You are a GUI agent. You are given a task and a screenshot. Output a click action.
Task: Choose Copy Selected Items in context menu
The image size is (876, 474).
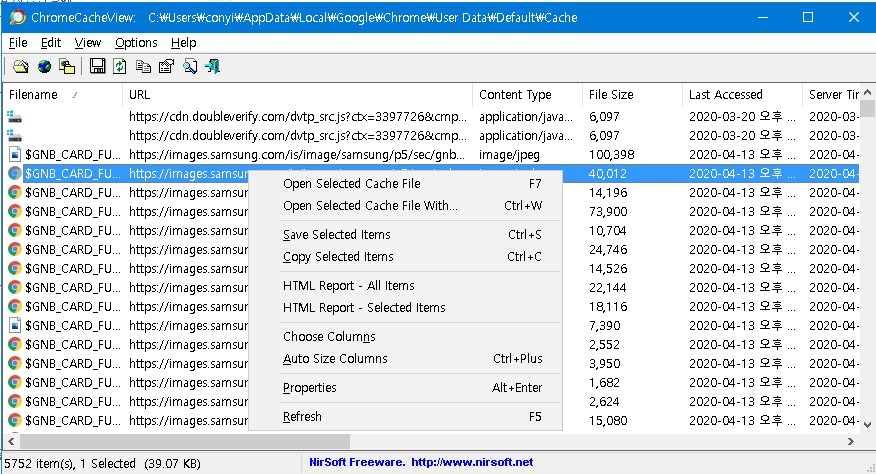point(406,257)
